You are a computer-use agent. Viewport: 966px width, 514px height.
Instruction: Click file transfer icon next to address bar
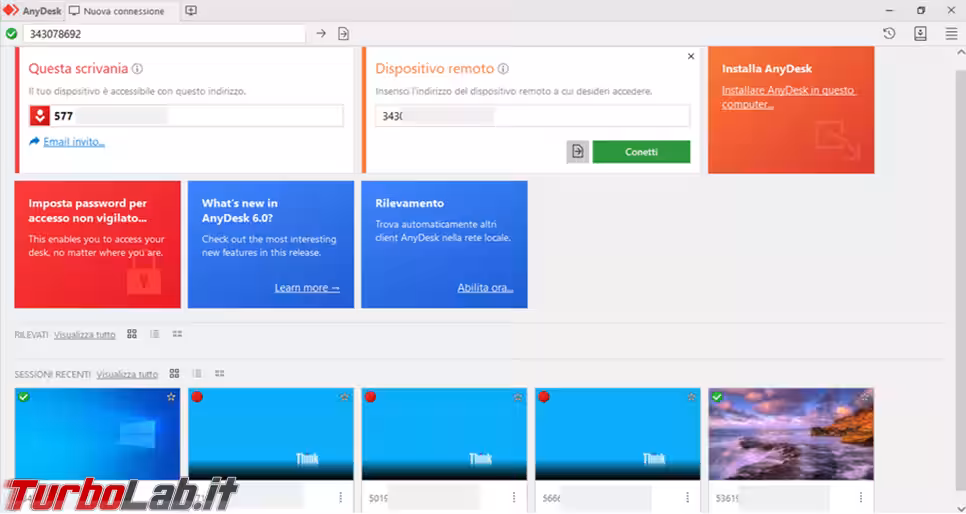click(x=343, y=34)
